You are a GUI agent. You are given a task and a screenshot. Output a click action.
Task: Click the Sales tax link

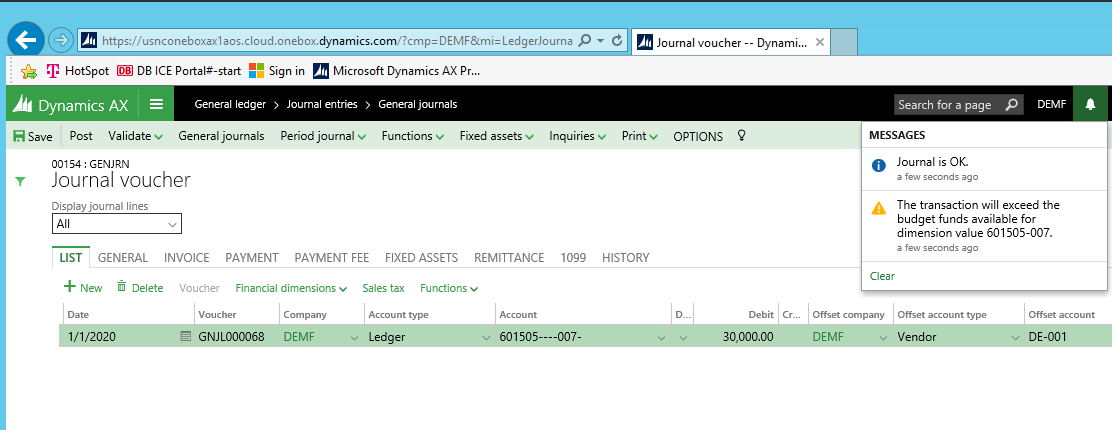(383, 288)
